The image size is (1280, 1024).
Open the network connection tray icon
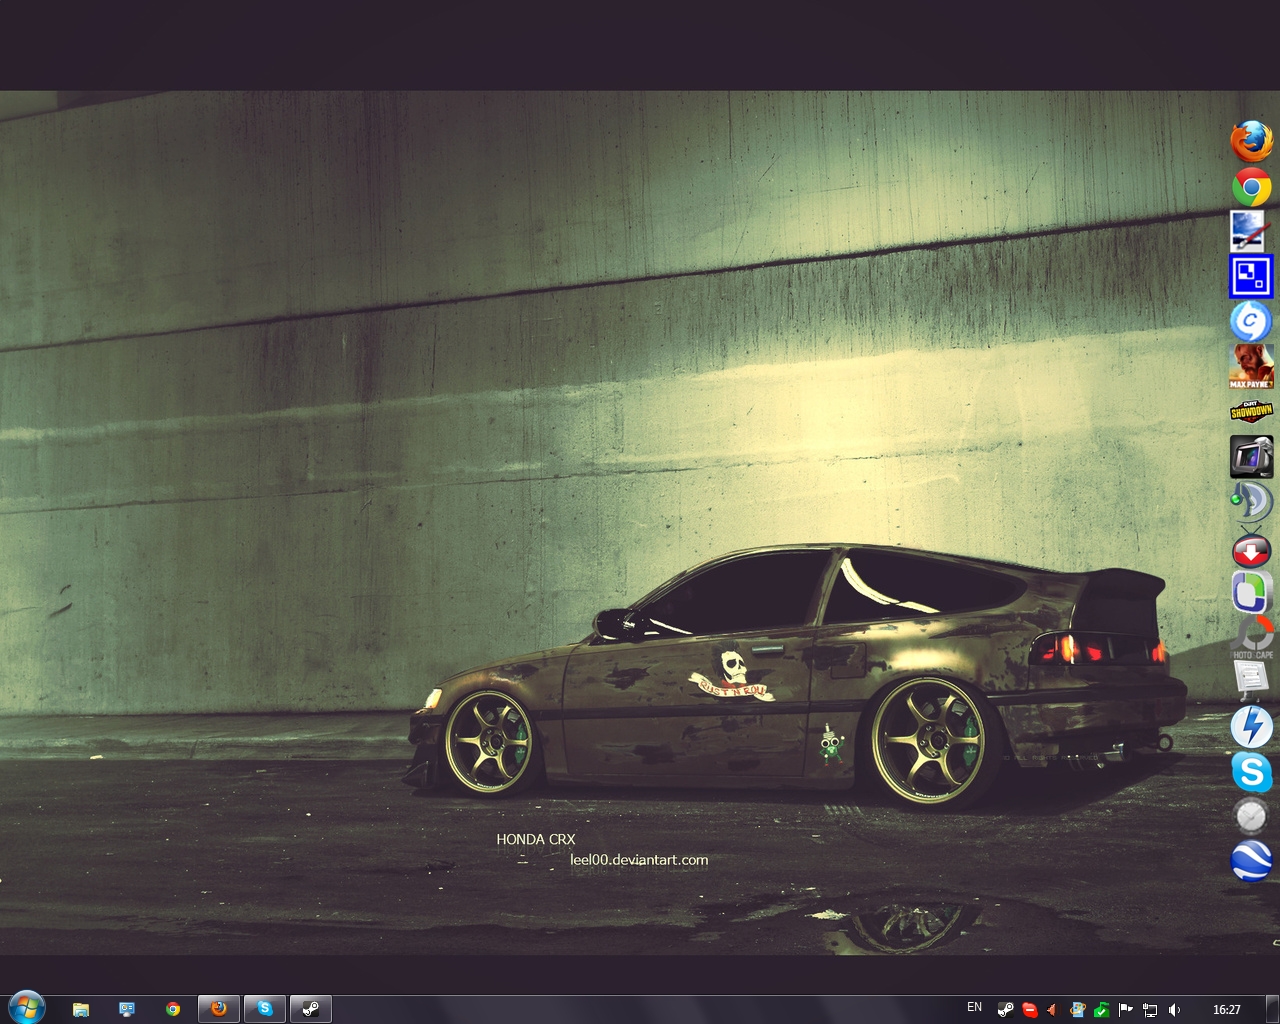pos(1150,1010)
